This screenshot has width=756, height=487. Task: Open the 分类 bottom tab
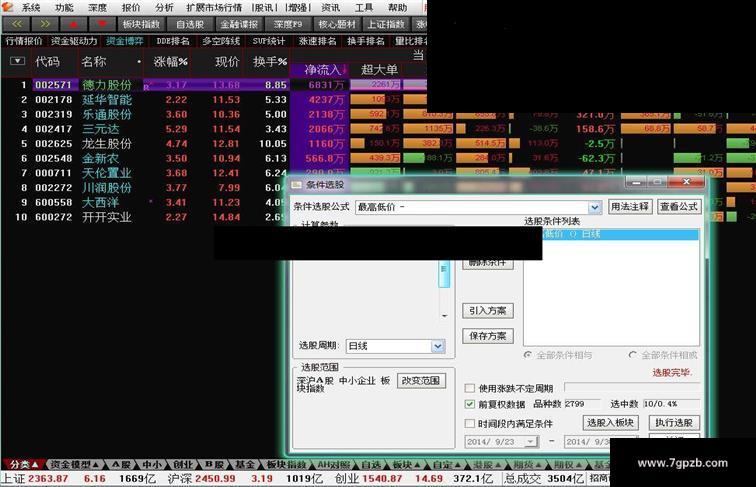point(23,464)
